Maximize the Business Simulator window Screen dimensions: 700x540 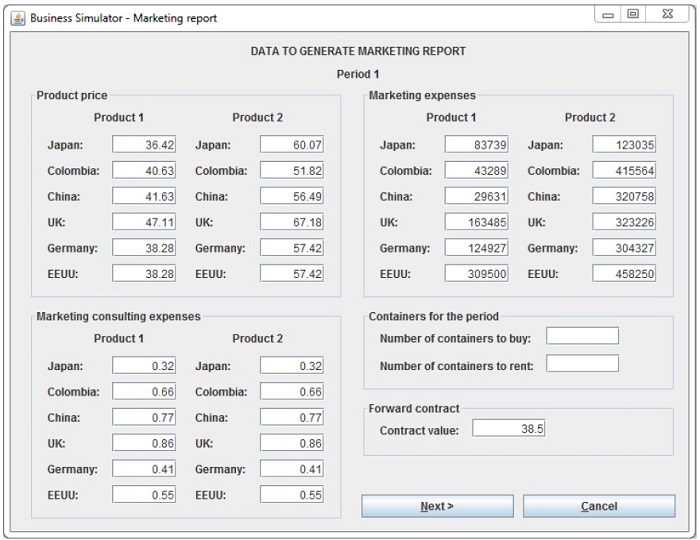pyautogui.click(x=633, y=15)
